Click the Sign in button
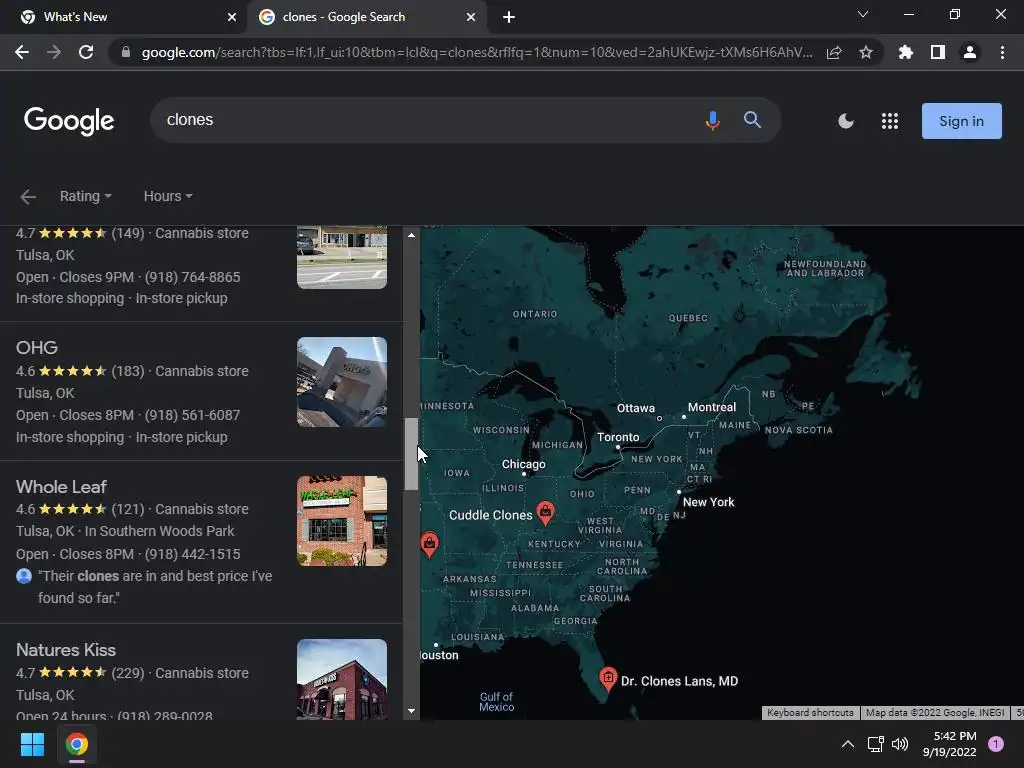Viewport: 1024px width, 768px height. click(961, 121)
